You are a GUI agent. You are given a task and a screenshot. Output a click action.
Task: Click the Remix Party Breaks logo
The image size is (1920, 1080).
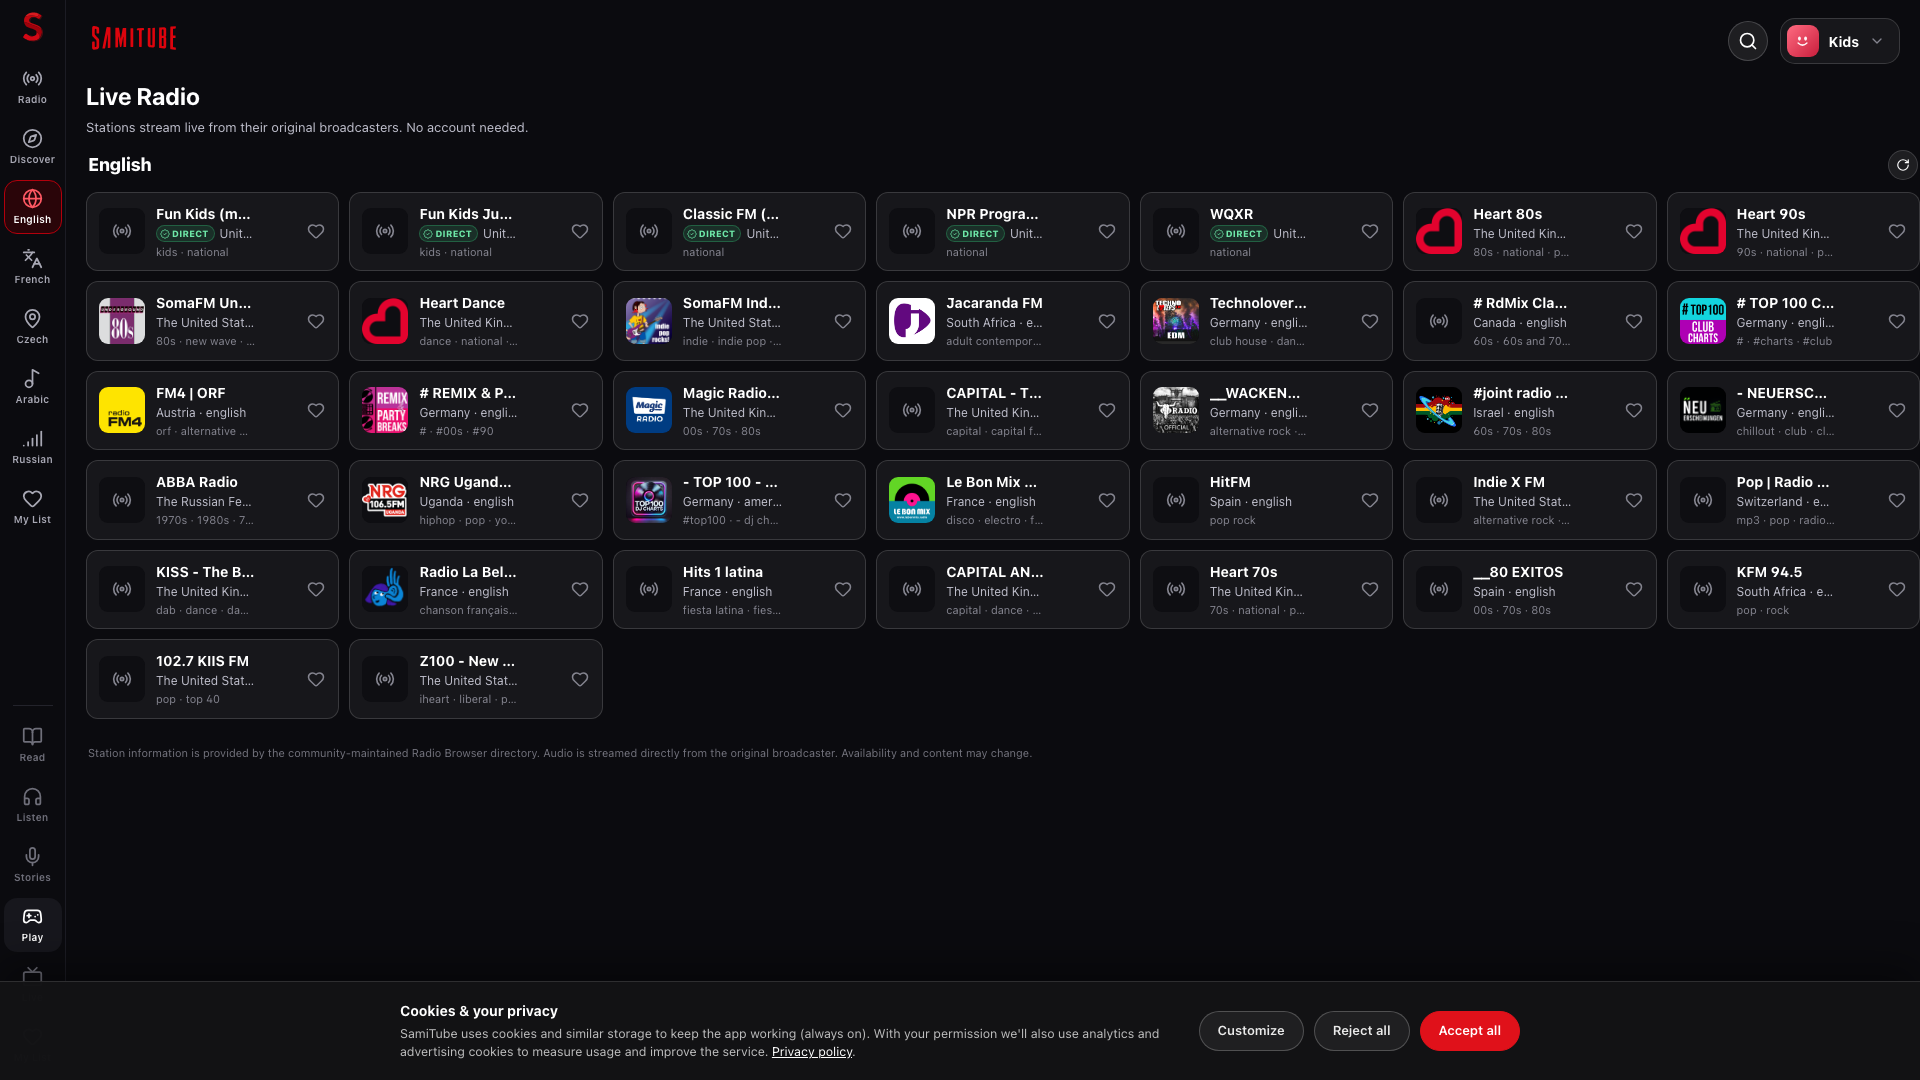click(385, 410)
